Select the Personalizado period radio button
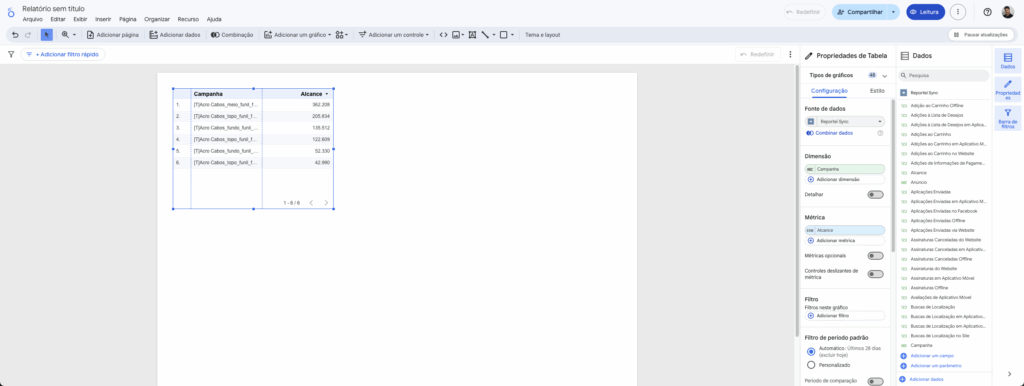This screenshot has height=386, width=1024. pyautogui.click(x=811, y=365)
